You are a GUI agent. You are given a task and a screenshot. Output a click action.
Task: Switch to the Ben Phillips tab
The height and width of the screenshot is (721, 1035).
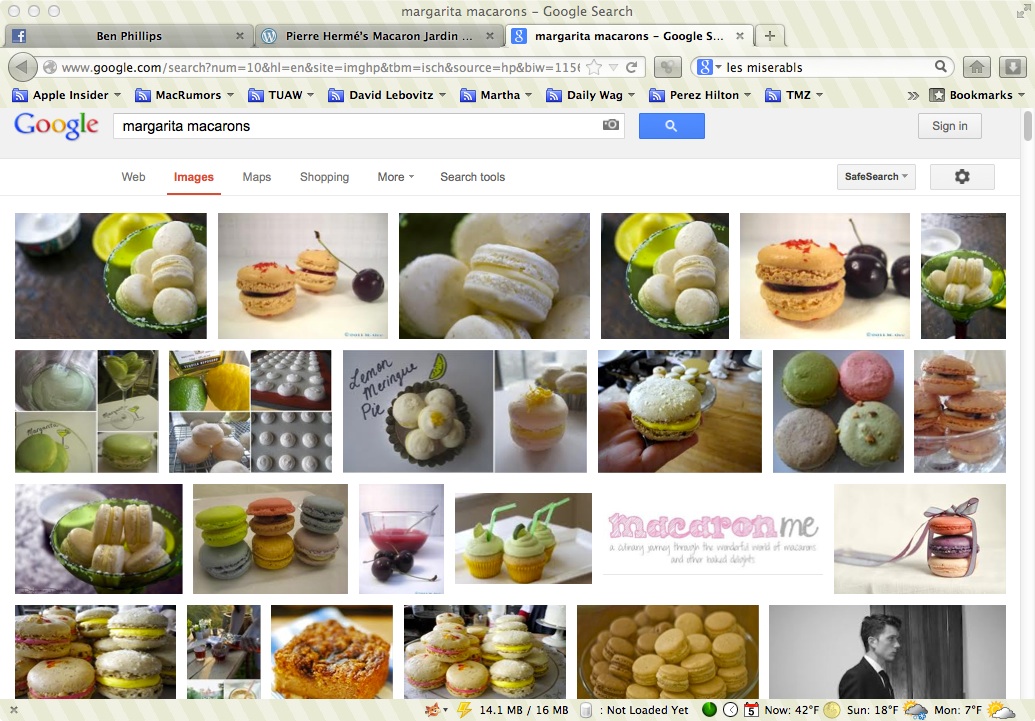pos(128,36)
